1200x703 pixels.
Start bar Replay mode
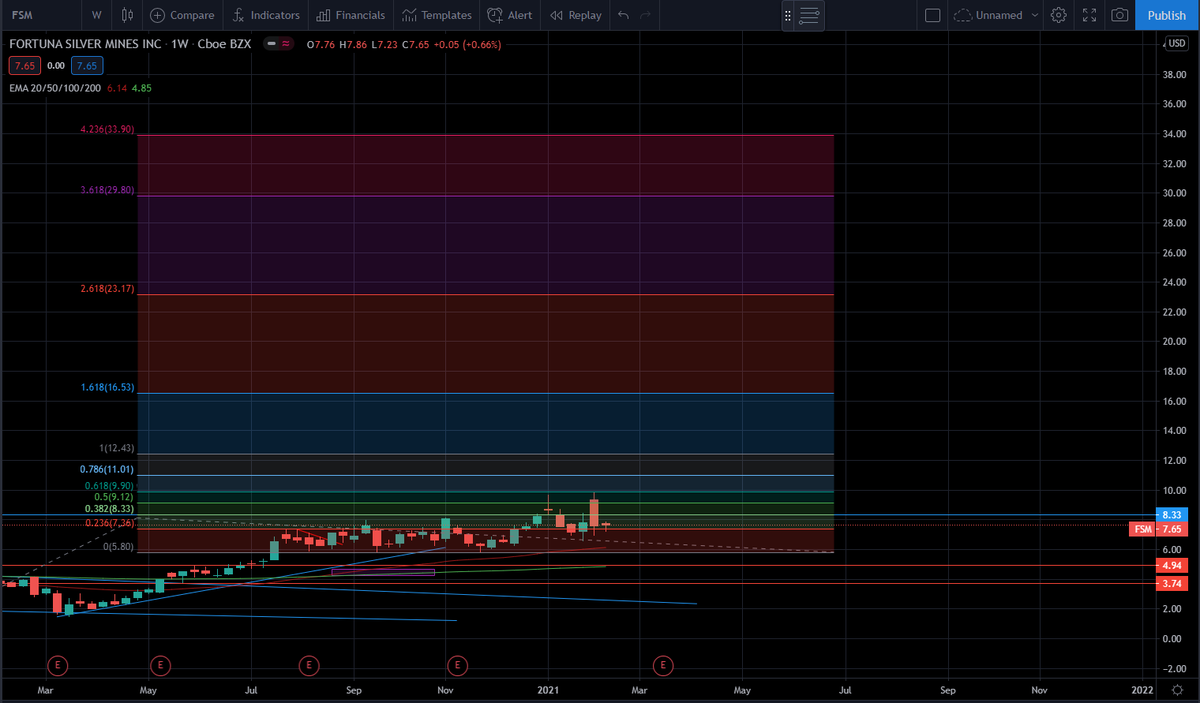pyautogui.click(x=577, y=15)
